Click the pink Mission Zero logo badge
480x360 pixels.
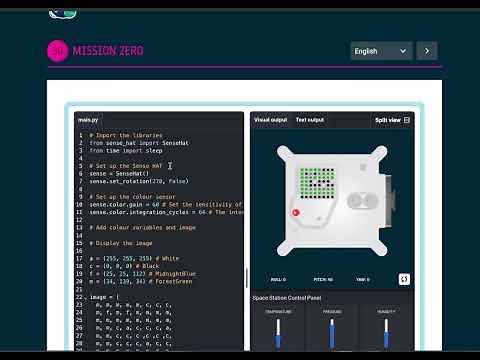tap(58, 51)
